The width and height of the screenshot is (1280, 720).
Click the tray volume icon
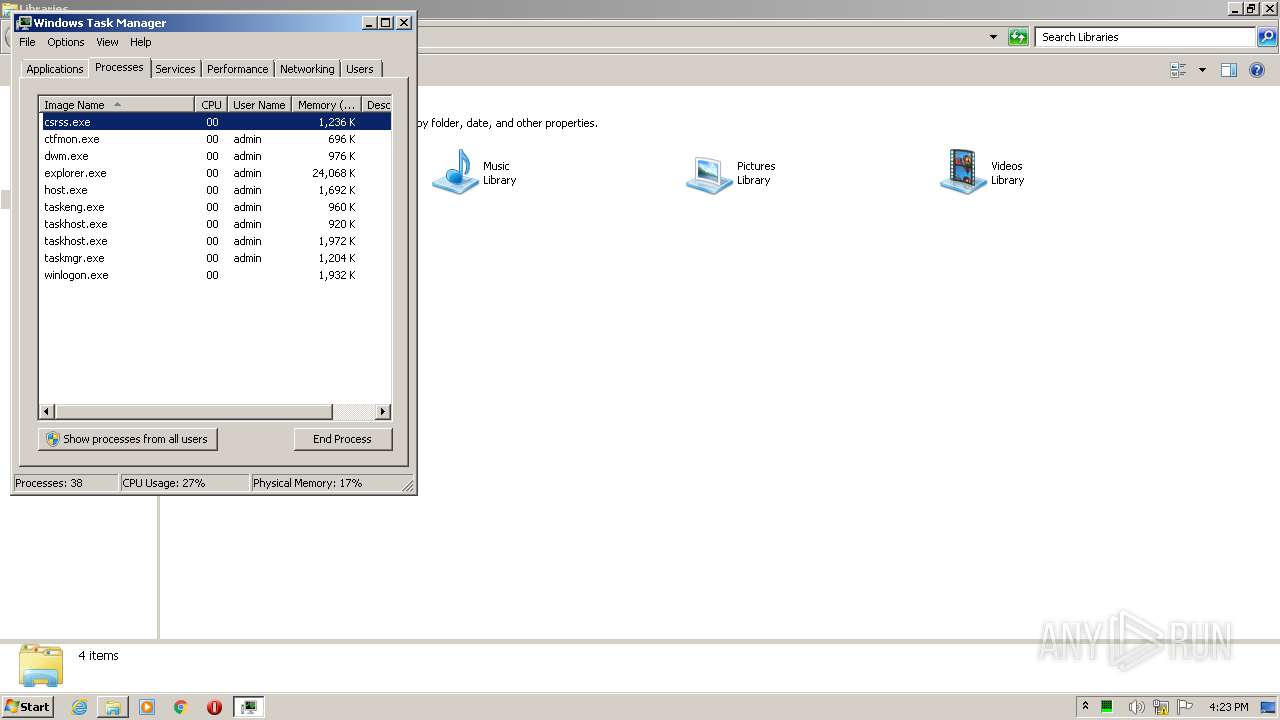(x=1135, y=707)
